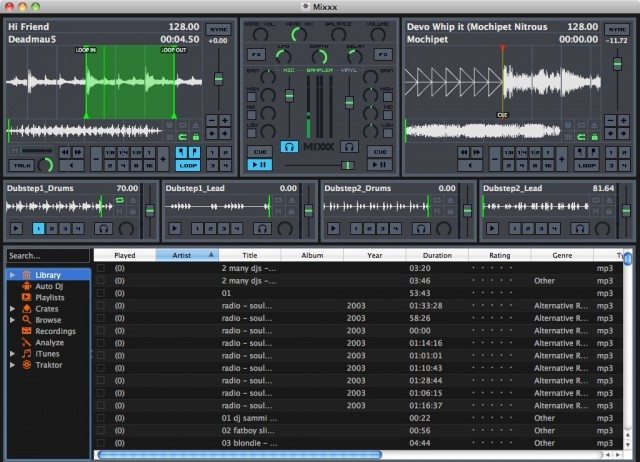
Task: Open Recordings in sidebar
Action: (56, 331)
